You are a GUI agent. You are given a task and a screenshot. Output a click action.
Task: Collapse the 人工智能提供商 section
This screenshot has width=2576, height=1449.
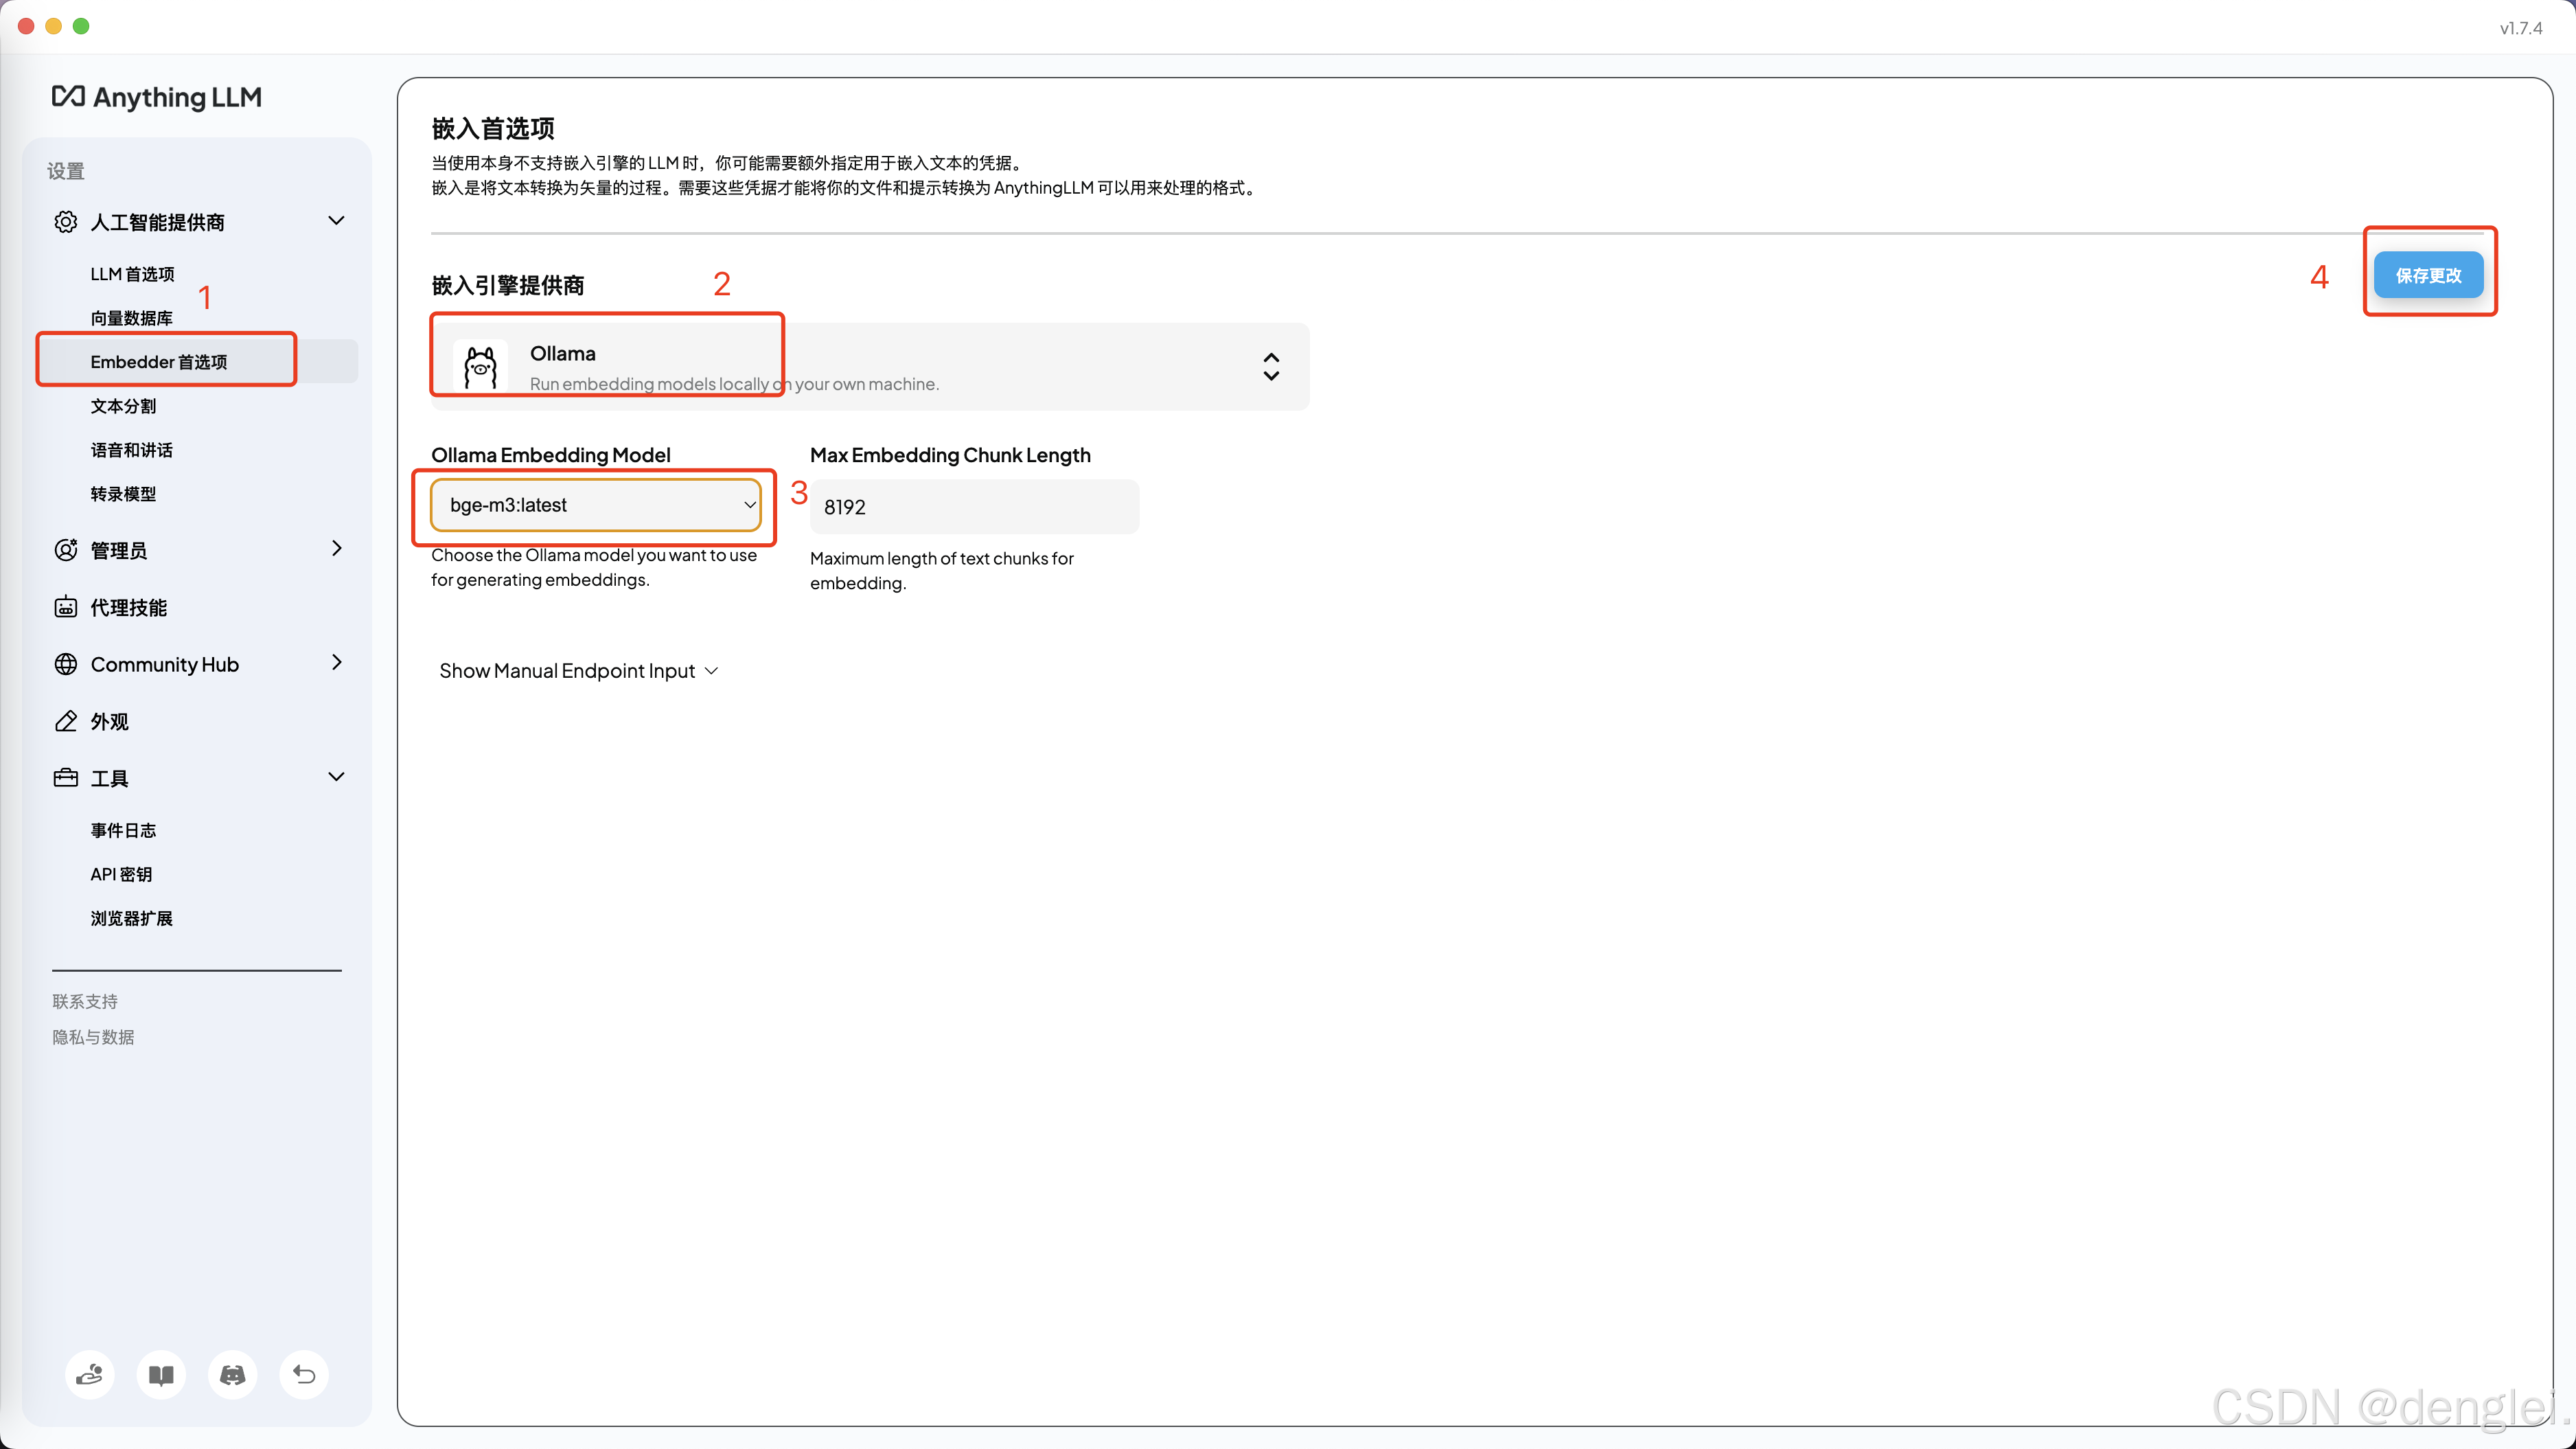pos(336,221)
